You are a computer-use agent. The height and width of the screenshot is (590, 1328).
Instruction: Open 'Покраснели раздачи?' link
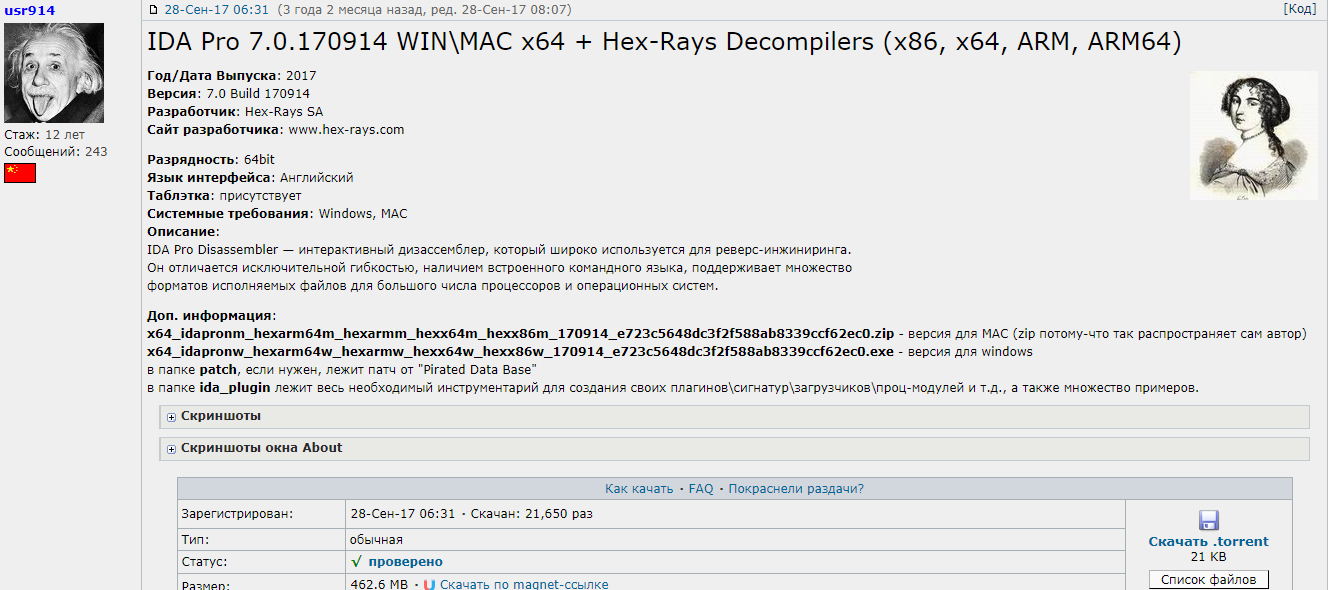click(796, 489)
